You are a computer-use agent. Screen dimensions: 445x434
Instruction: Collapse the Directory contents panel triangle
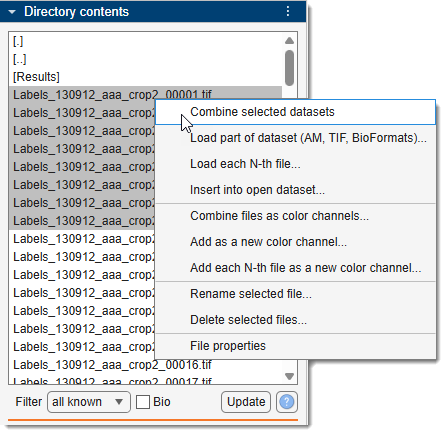click(12, 12)
